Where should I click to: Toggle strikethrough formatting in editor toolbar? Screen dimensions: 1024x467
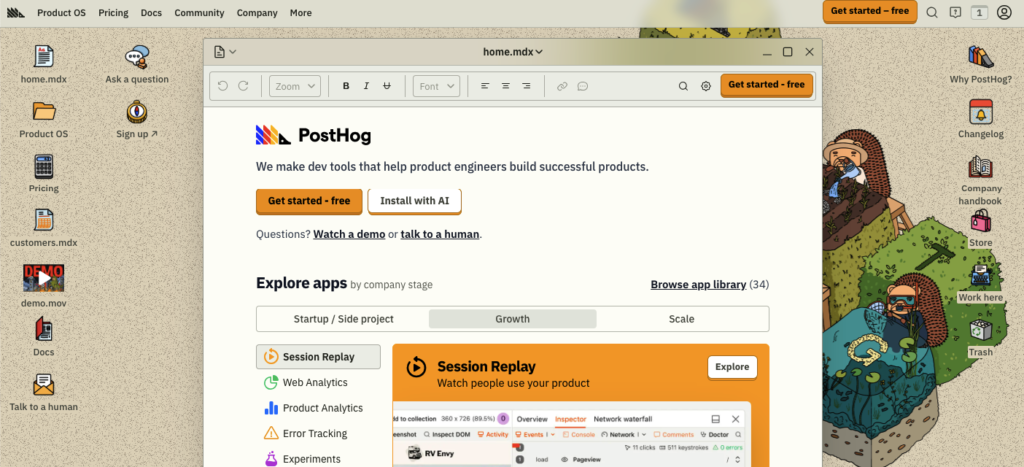387,86
